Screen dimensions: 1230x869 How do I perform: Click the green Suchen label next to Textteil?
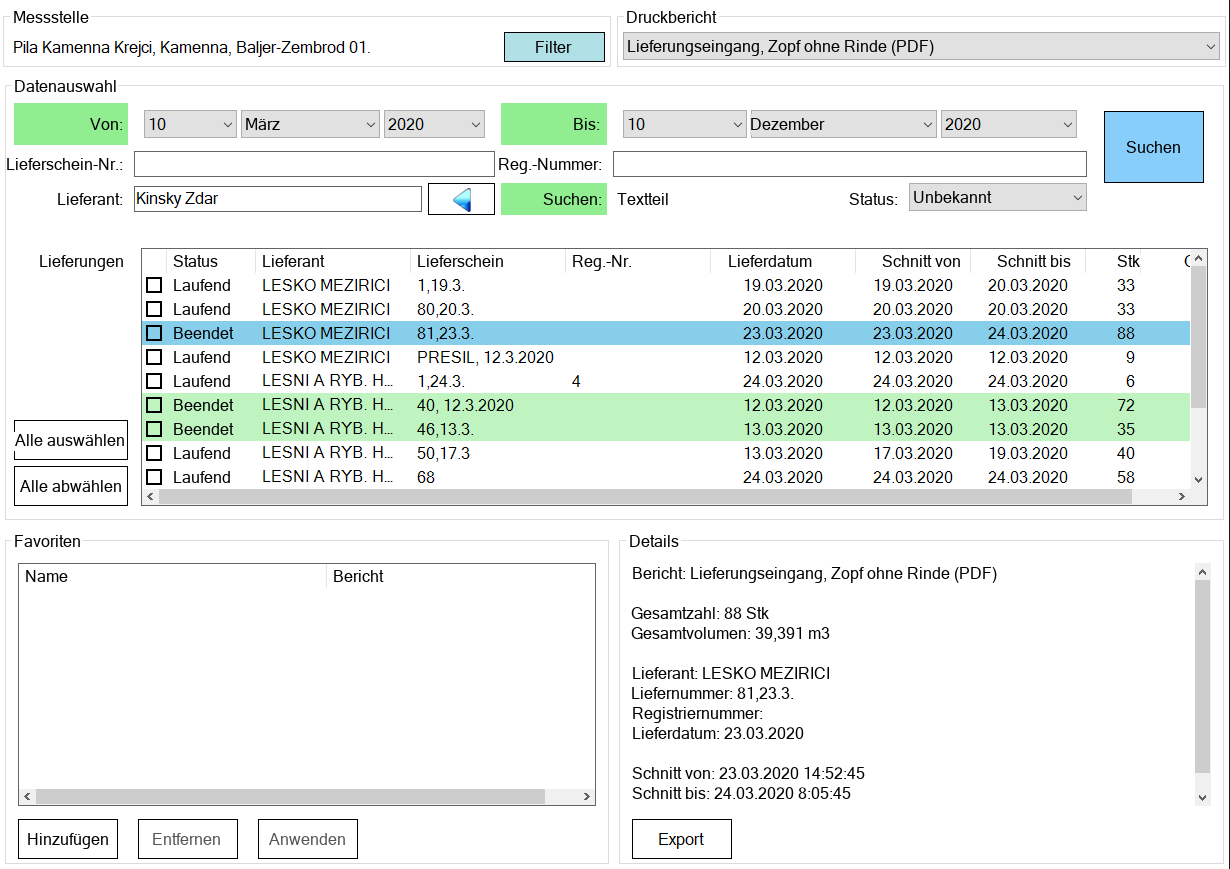553,199
